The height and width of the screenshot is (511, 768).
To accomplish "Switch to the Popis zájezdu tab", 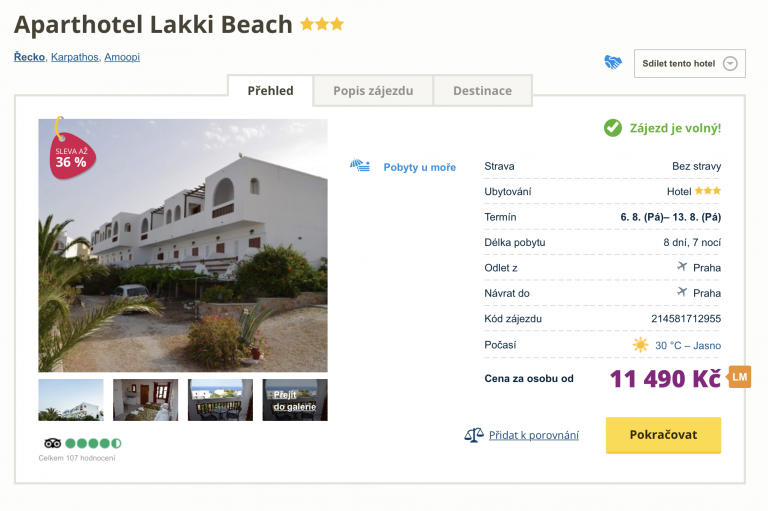I will click(373, 91).
